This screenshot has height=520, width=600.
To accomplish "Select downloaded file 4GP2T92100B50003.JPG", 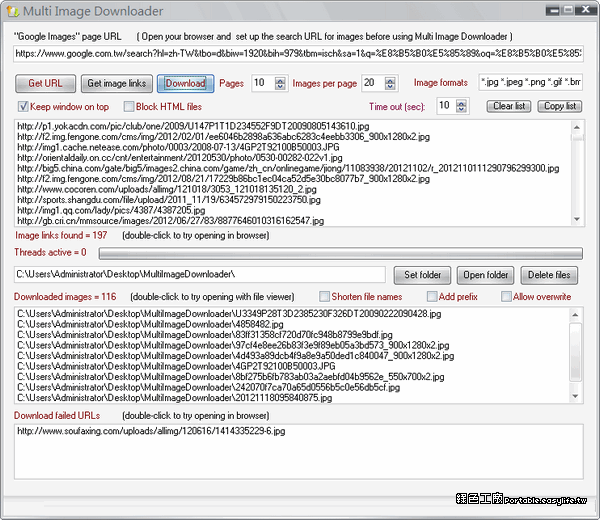I will (x=176, y=366).
